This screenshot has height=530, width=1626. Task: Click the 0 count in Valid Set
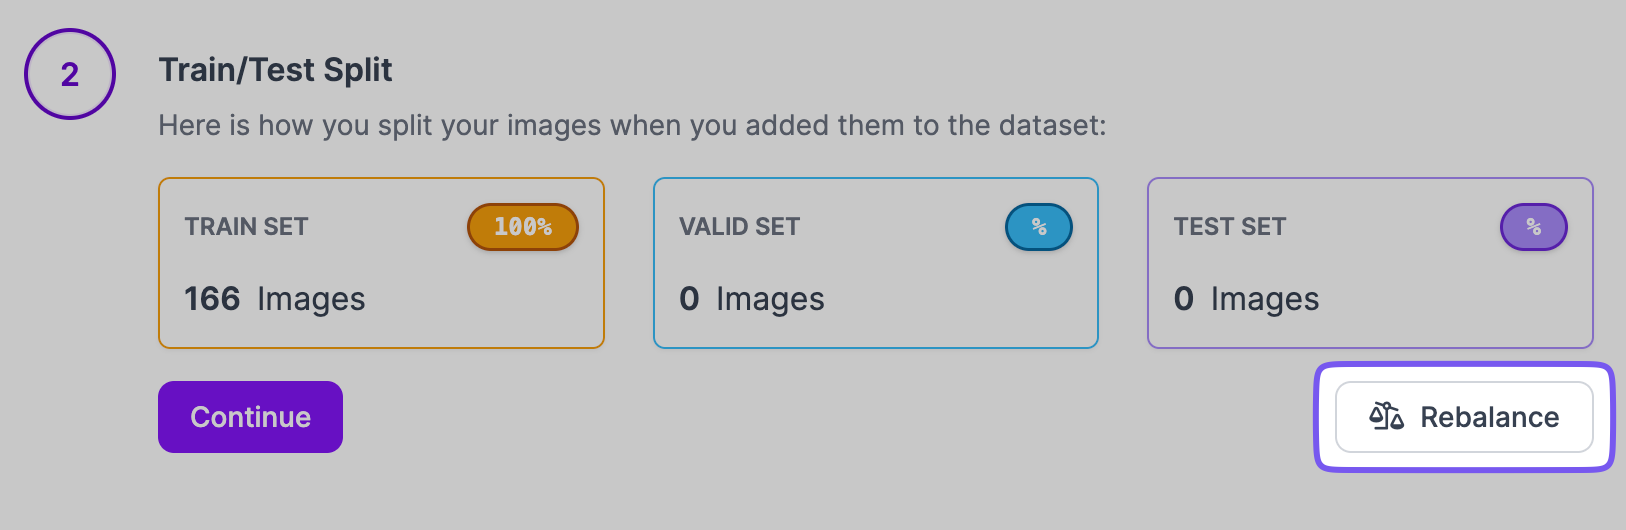689,299
